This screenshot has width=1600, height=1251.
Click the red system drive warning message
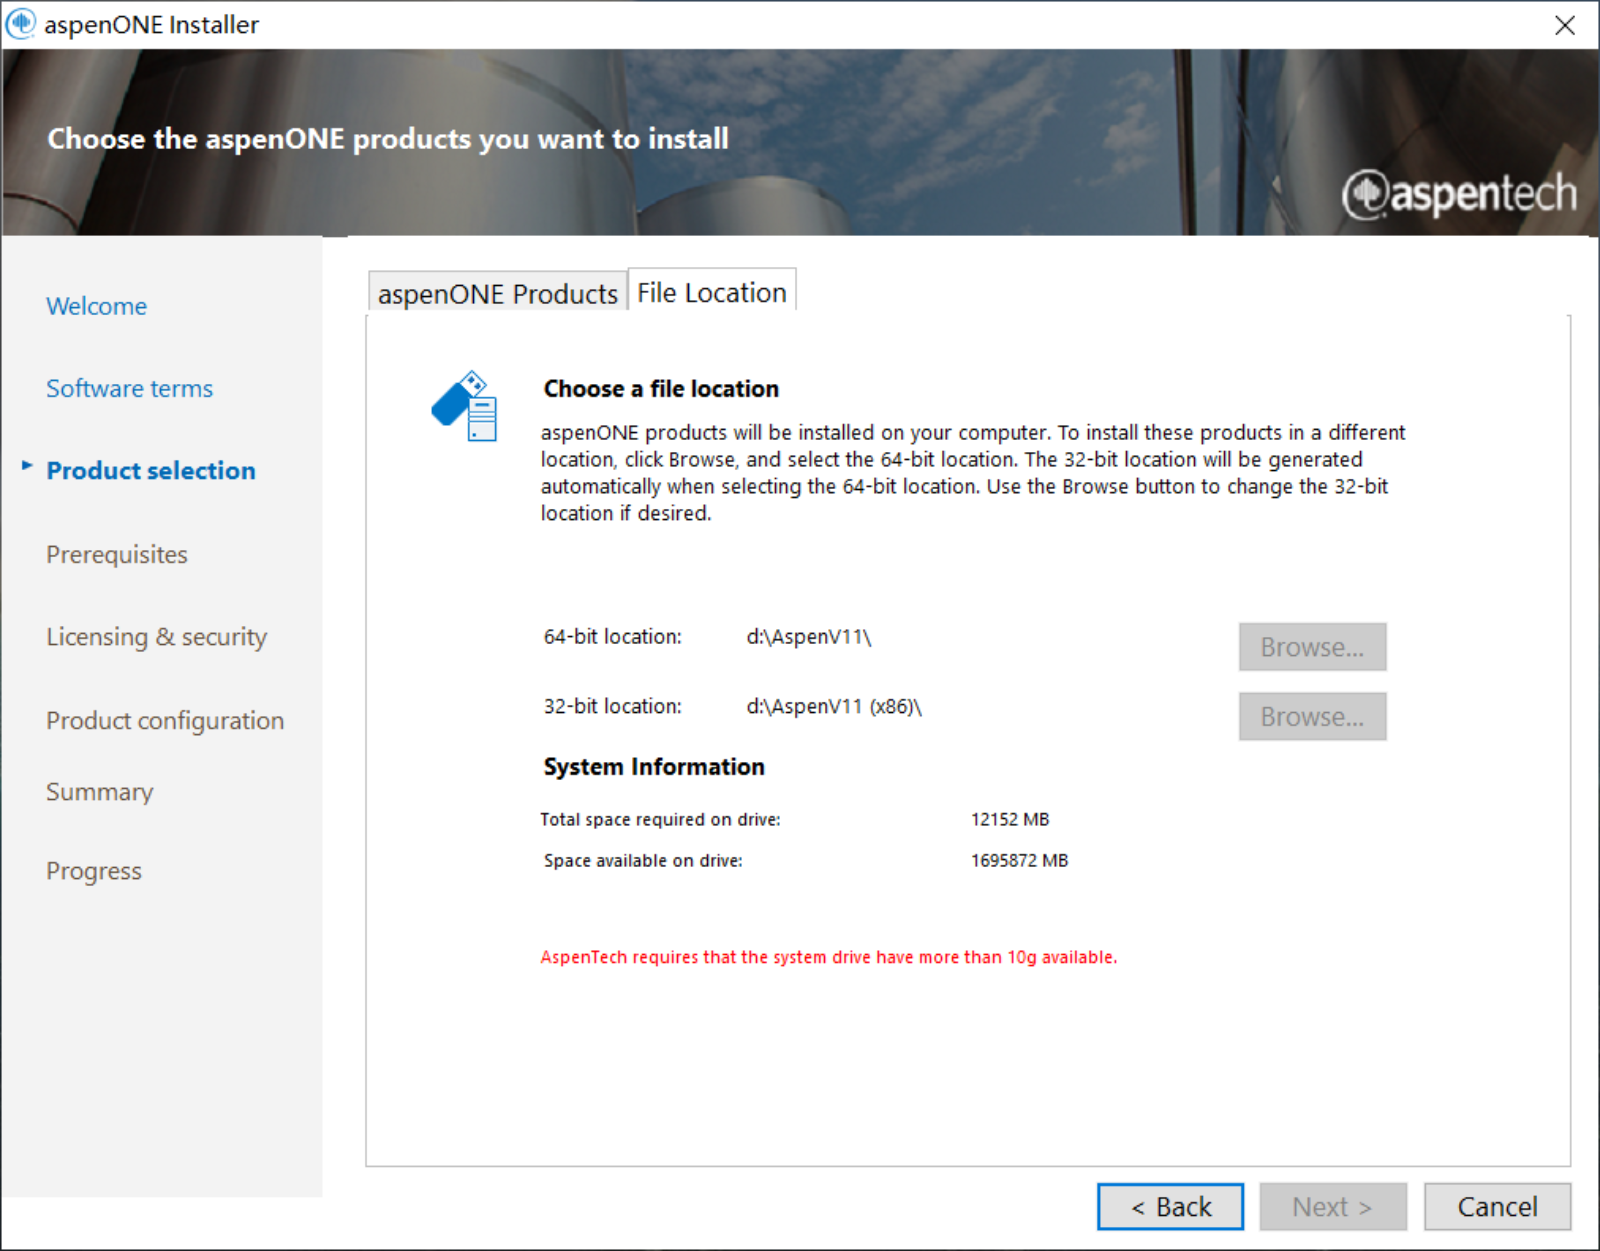coord(828,957)
